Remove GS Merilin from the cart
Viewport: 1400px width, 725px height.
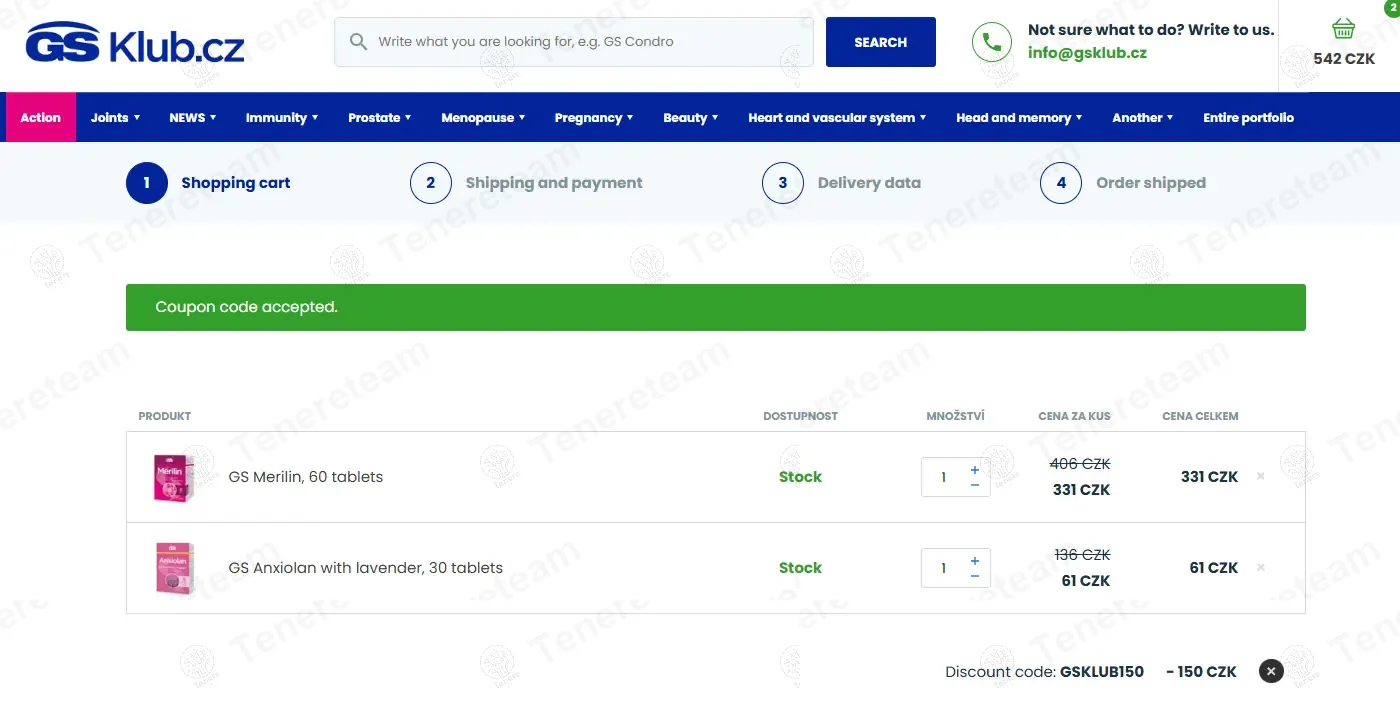1260,477
